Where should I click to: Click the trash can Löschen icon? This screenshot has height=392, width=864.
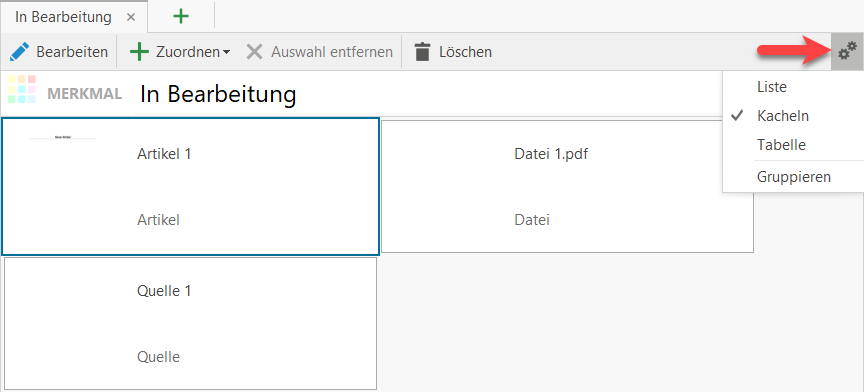[422, 52]
